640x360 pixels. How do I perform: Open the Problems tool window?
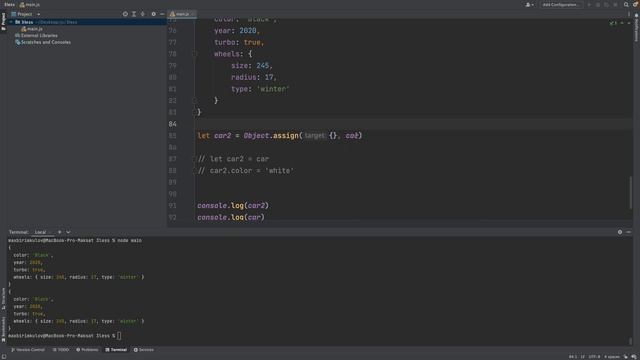(87, 350)
